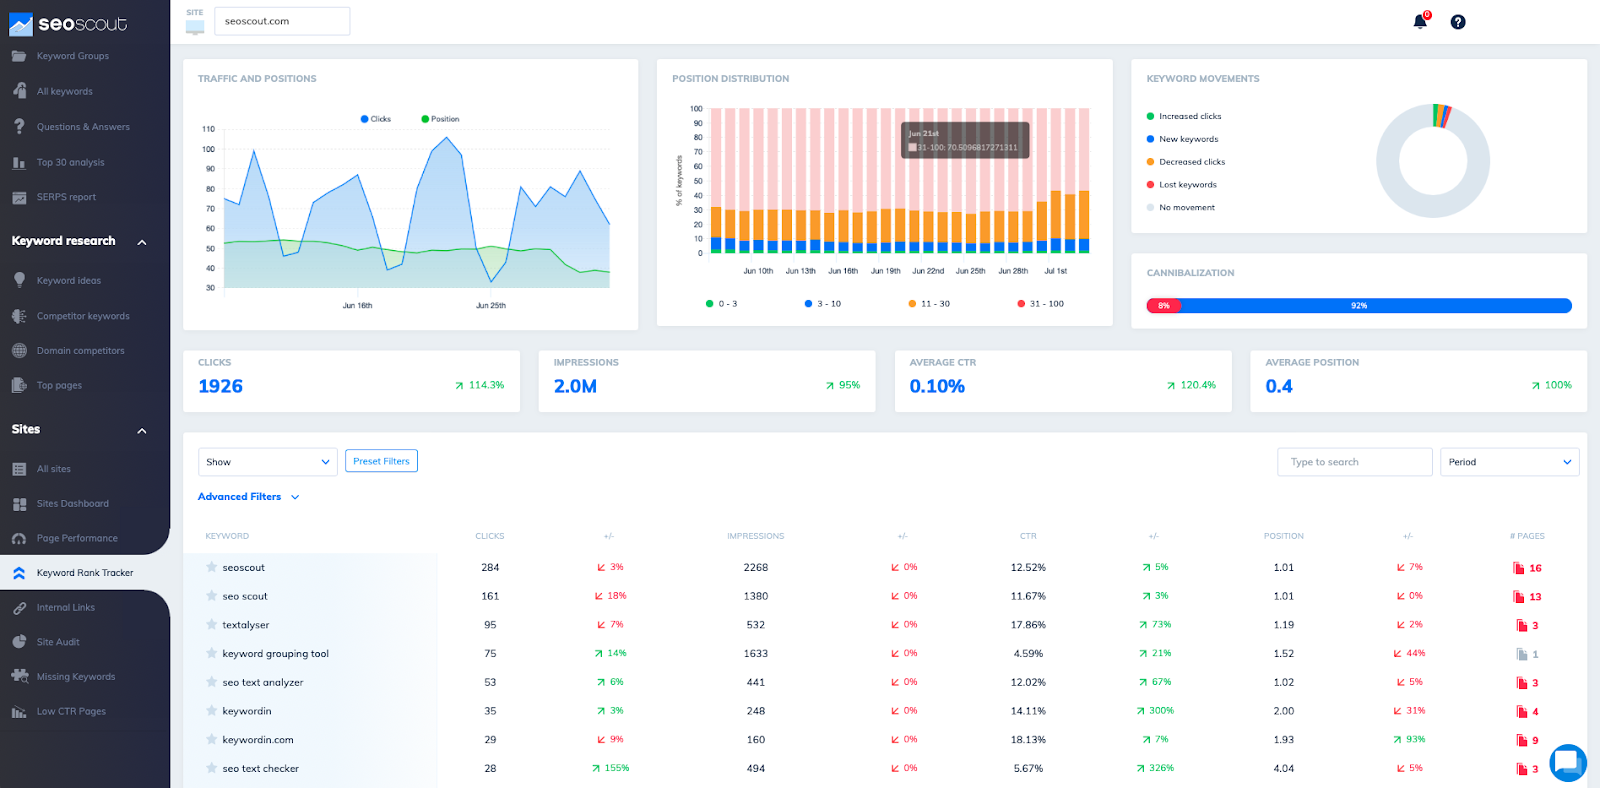Collapse the Sites sidebar section
Screen dimensions: 1600x788
pyautogui.click(x=142, y=431)
